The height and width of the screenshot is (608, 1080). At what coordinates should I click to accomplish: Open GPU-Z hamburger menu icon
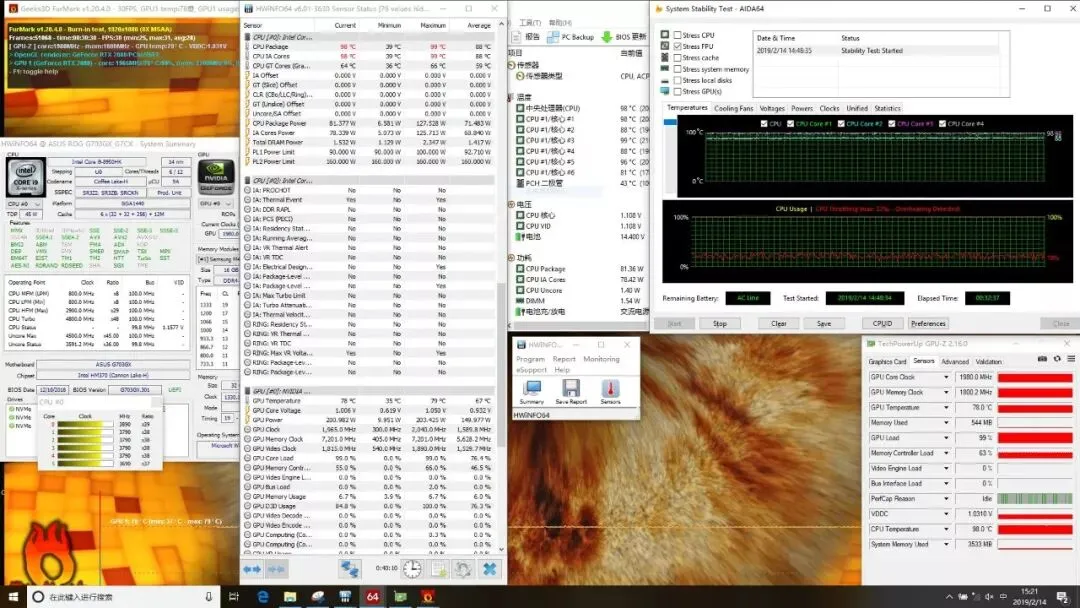pyautogui.click(x=1071, y=359)
